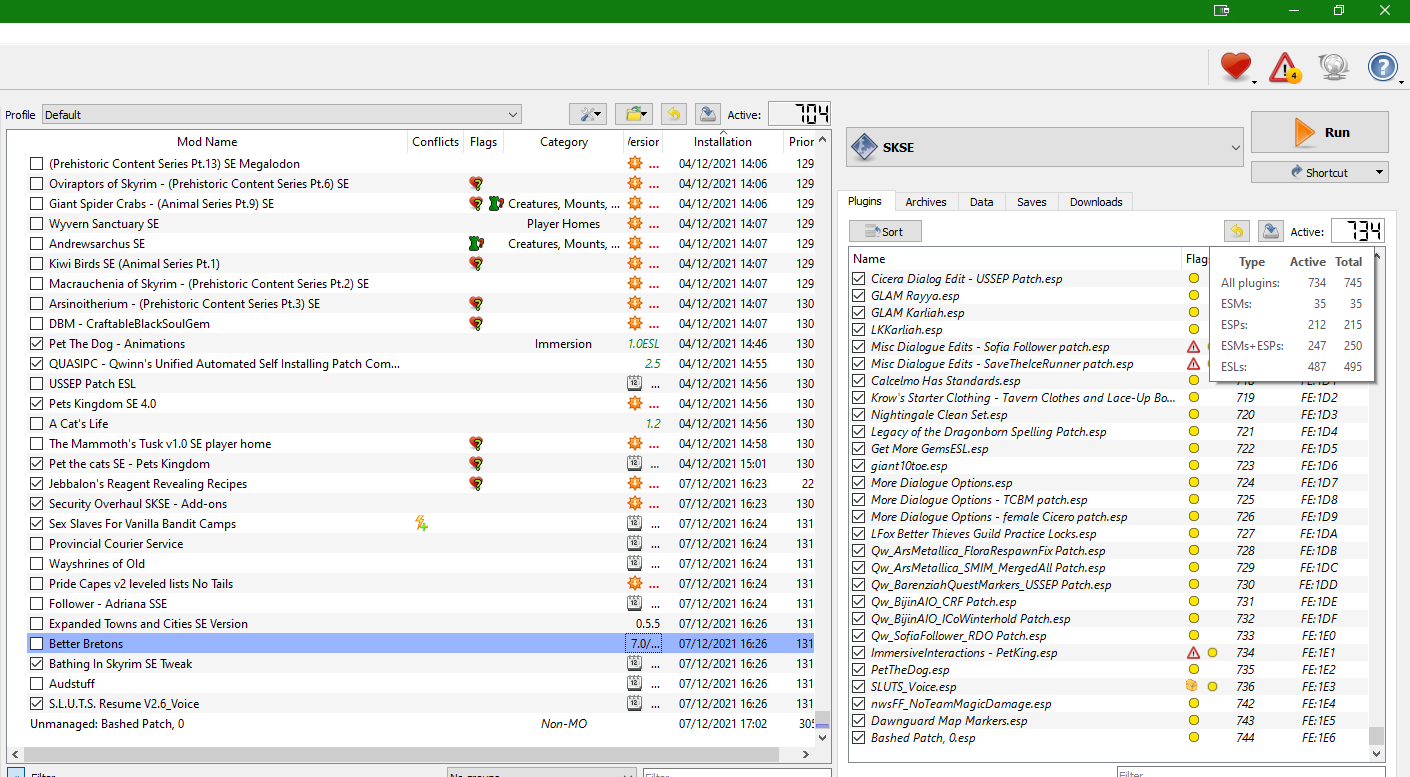Click warning flag on ImmersiveInteractions - PetKing.esp
Viewport: 1410px width, 777px height.
tap(1193, 653)
